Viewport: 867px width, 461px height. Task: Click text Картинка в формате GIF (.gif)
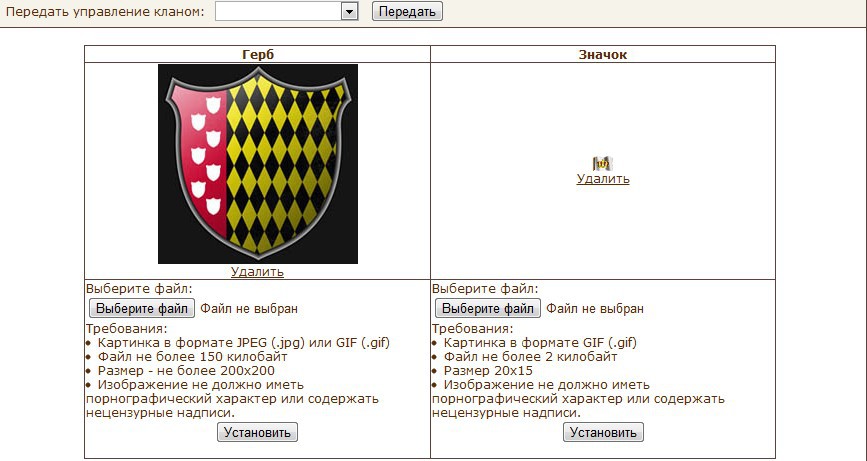tap(540, 343)
